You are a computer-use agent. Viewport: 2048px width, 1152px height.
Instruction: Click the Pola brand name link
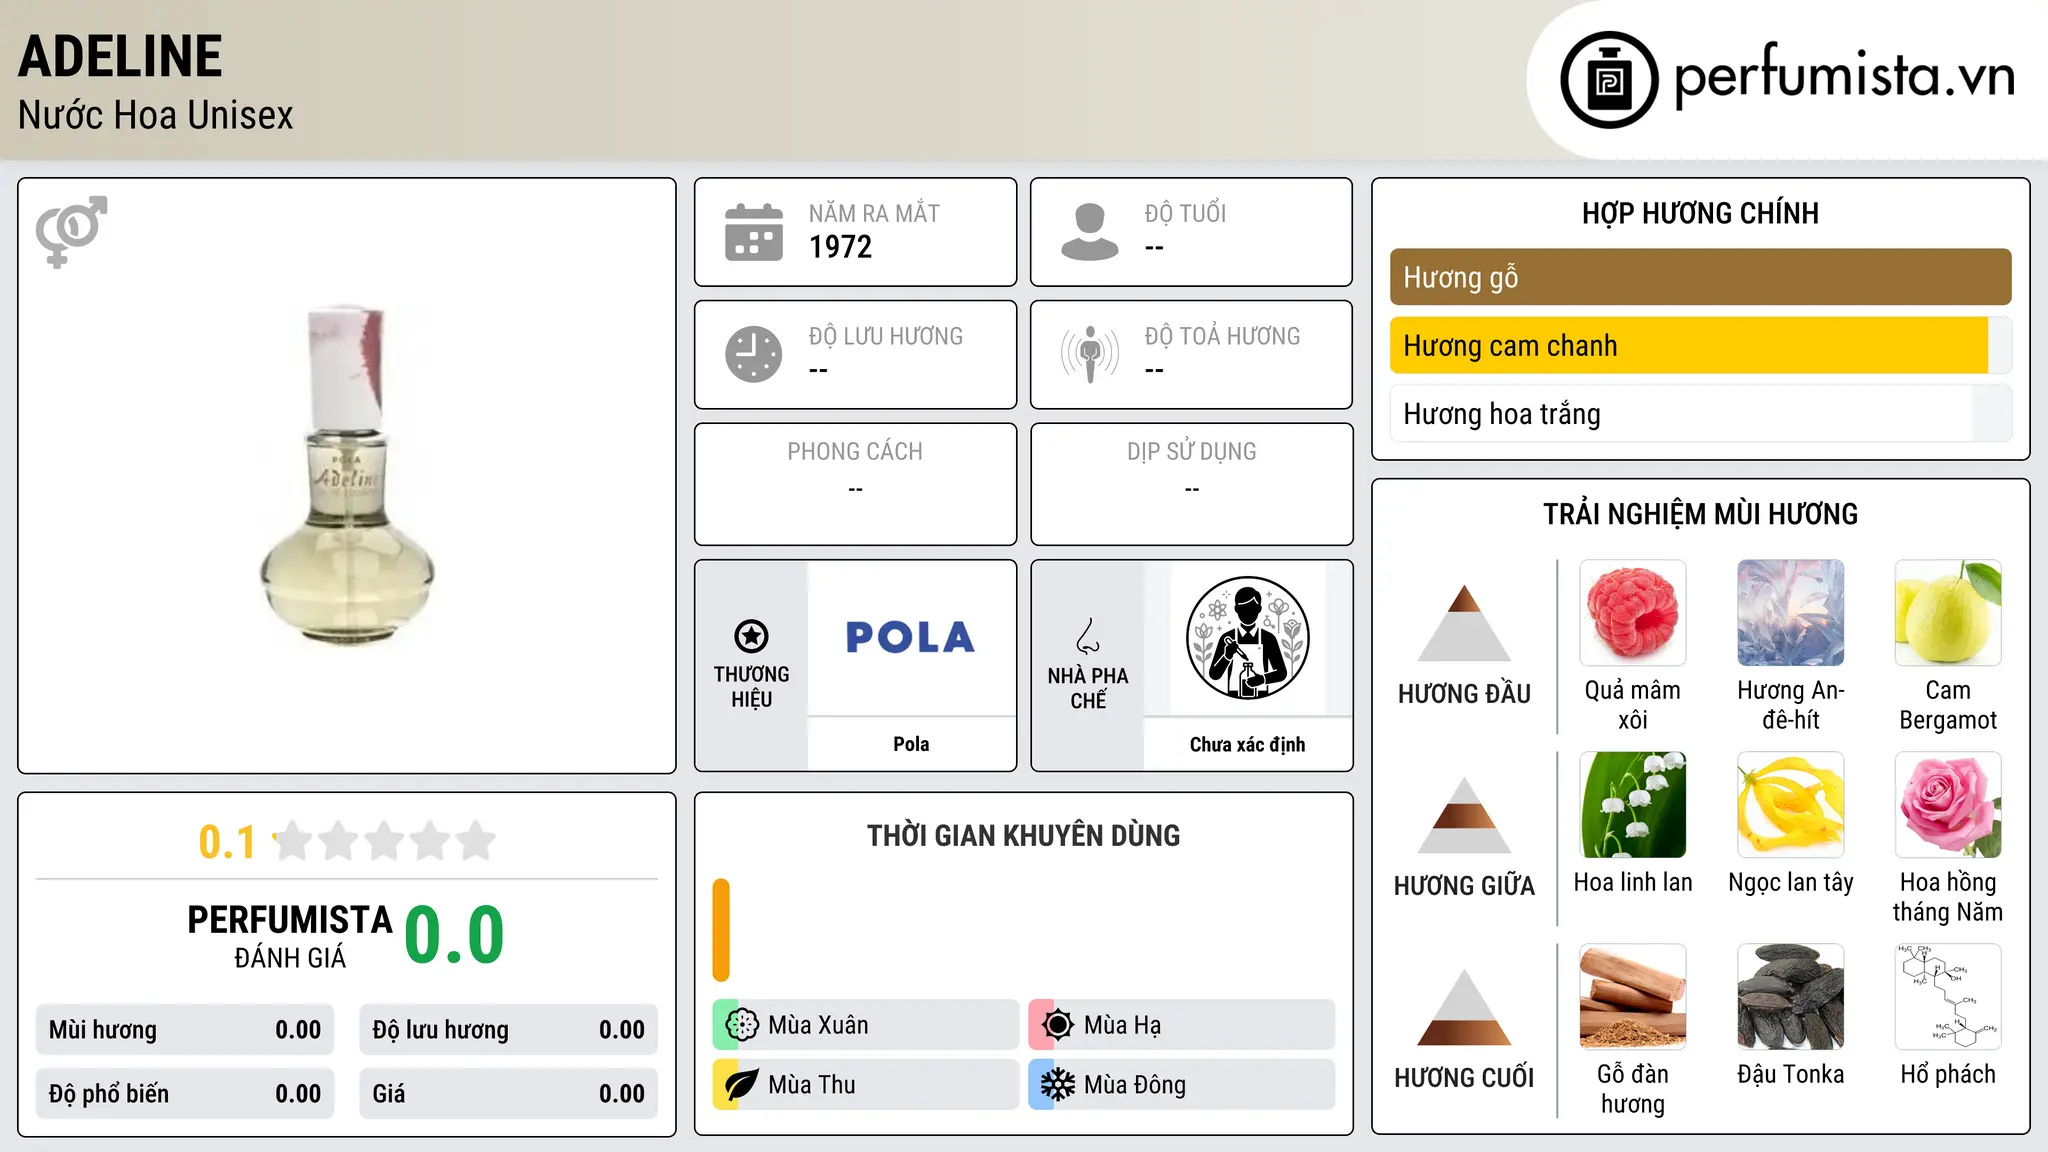pyautogui.click(x=911, y=744)
